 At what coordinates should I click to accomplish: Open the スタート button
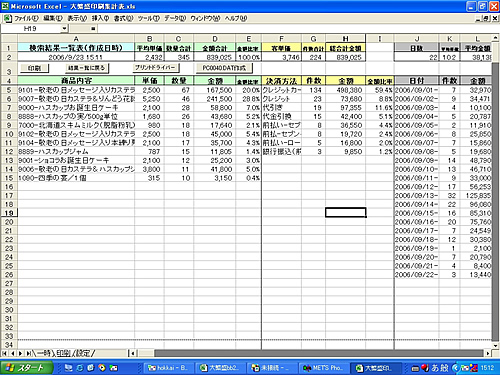point(27,368)
